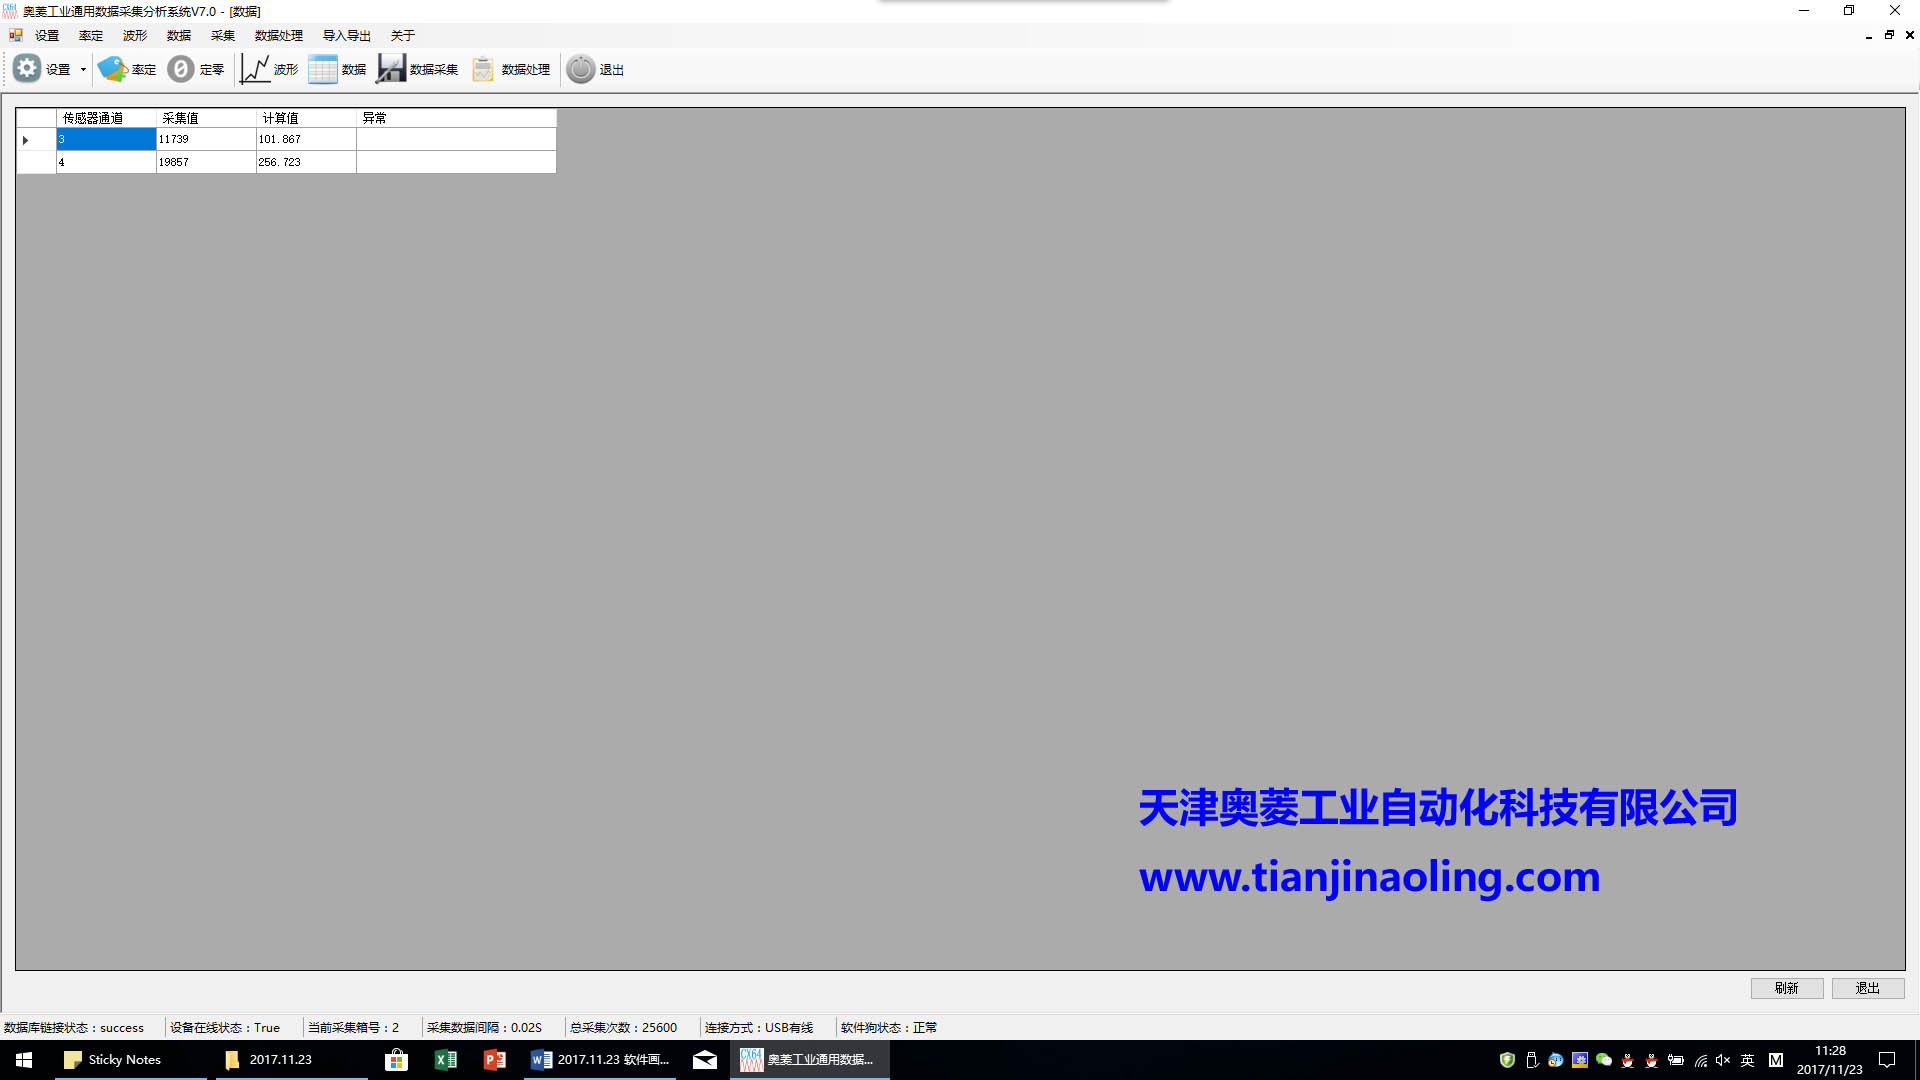
Task: Open the 数据 table toolbar icon
Action: click(x=323, y=69)
